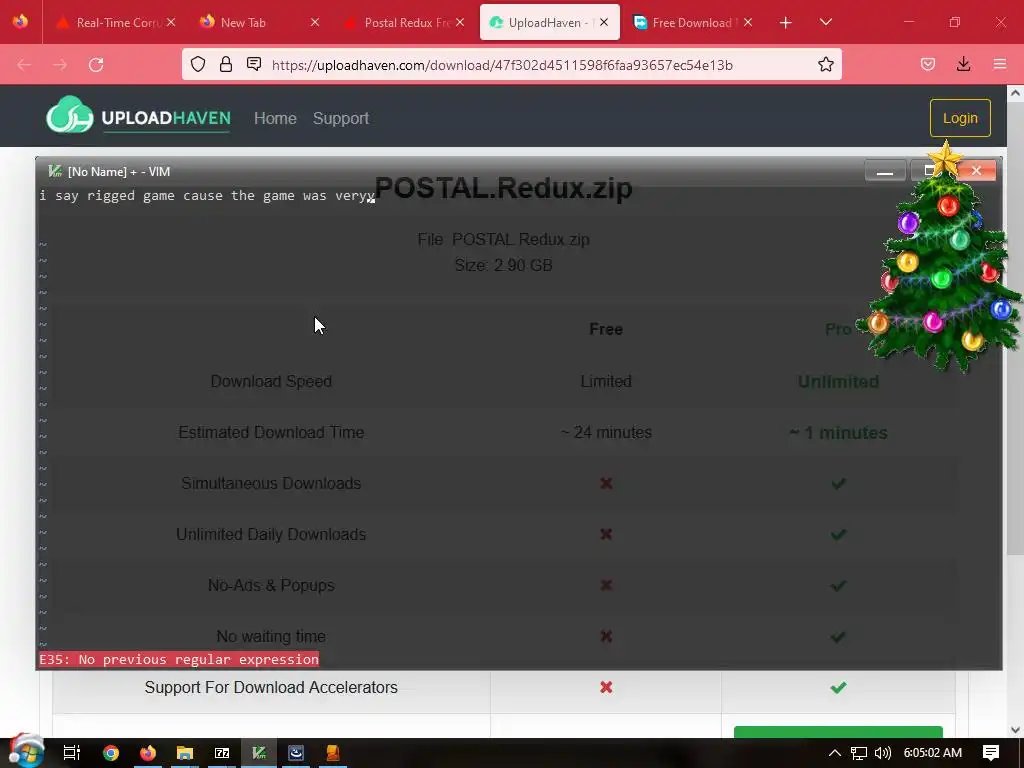The image size is (1024, 768).
Task: Switch to the Postal Redux Free tab
Action: [404, 23]
